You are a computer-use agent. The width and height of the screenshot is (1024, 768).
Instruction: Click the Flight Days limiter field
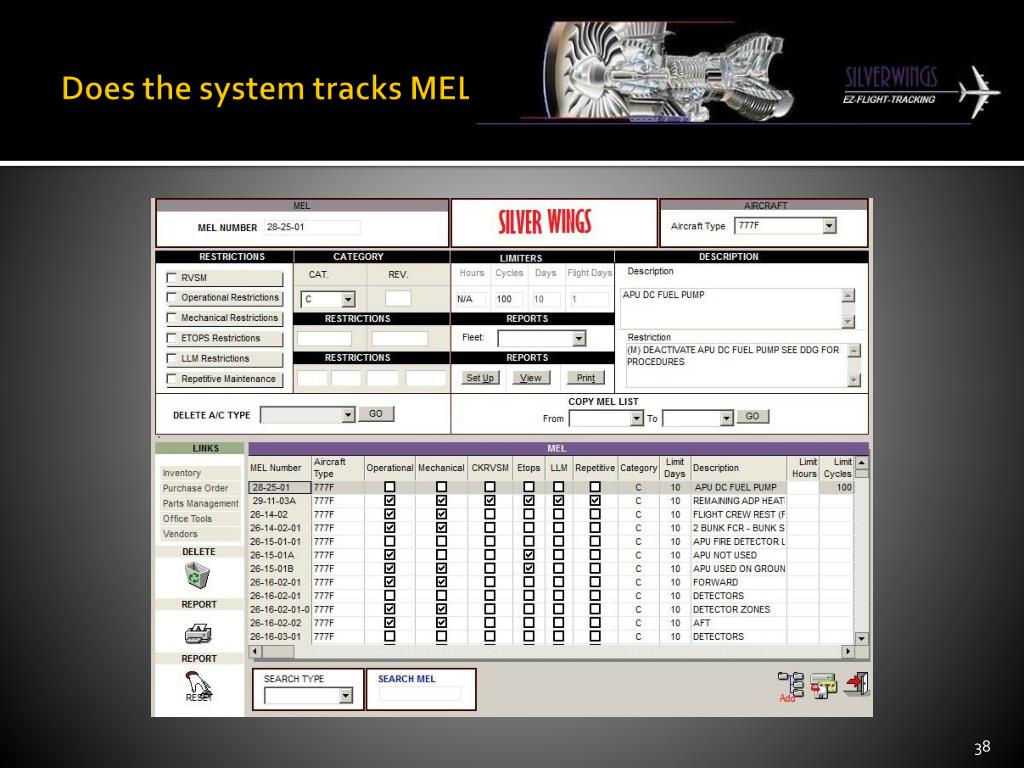tap(589, 299)
